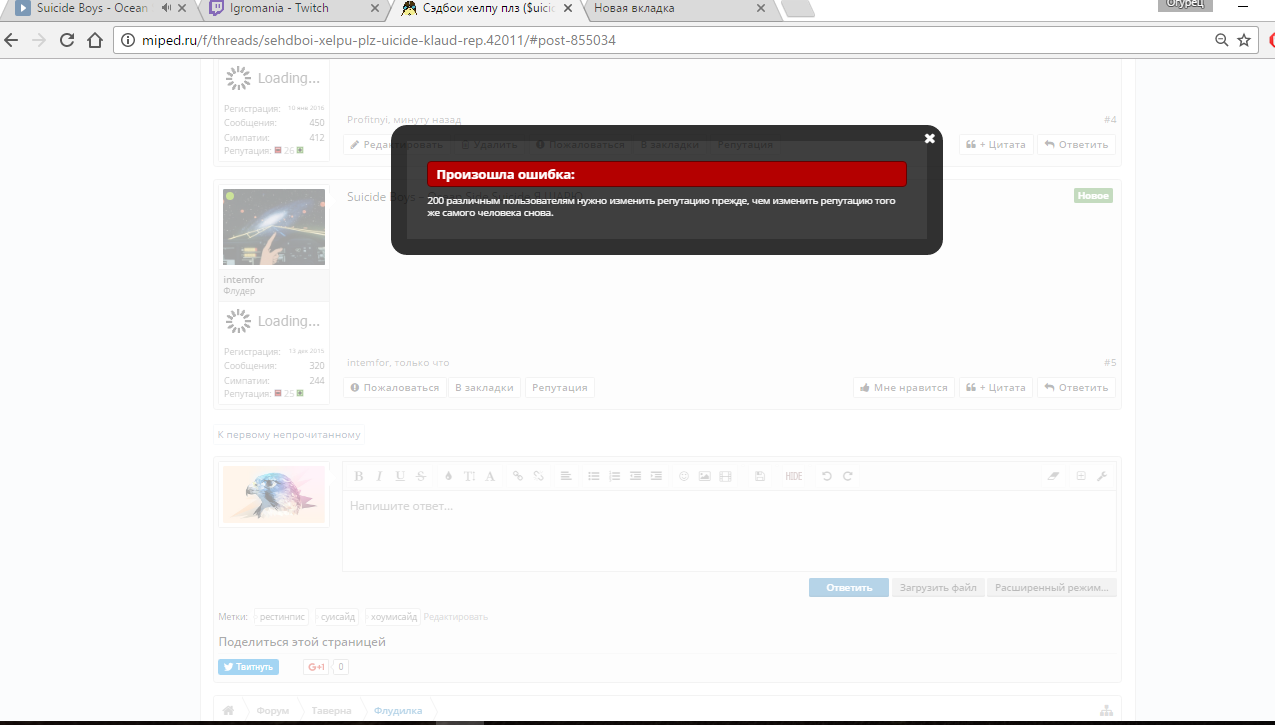The width and height of the screenshot is (1275, 725).
Task: Close the Новая вкладка tab
Action: point(760,8)
